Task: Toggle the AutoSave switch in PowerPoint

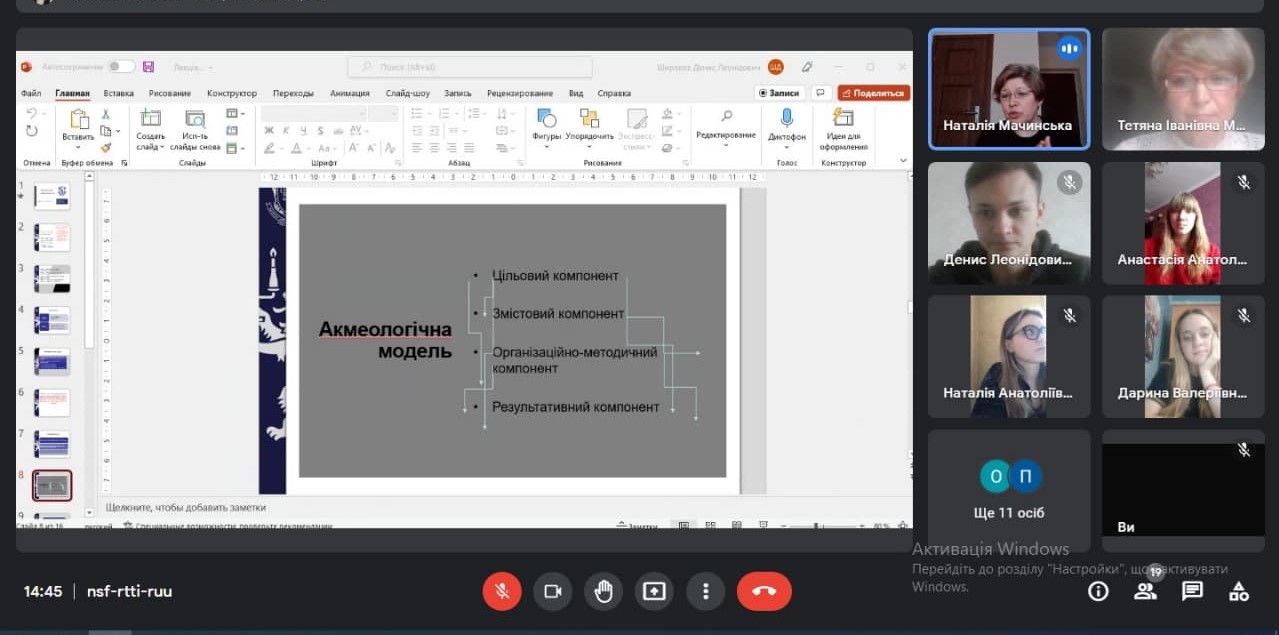Action: tap(121, 67)
